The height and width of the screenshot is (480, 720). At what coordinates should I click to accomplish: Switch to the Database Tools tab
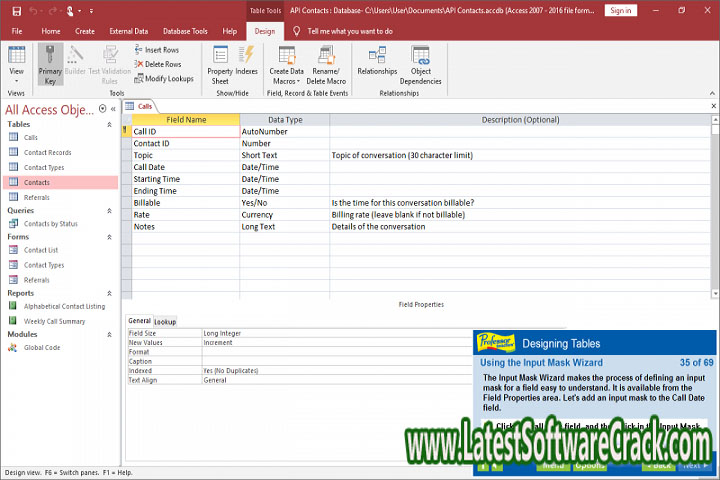click(x=185, y=31)
